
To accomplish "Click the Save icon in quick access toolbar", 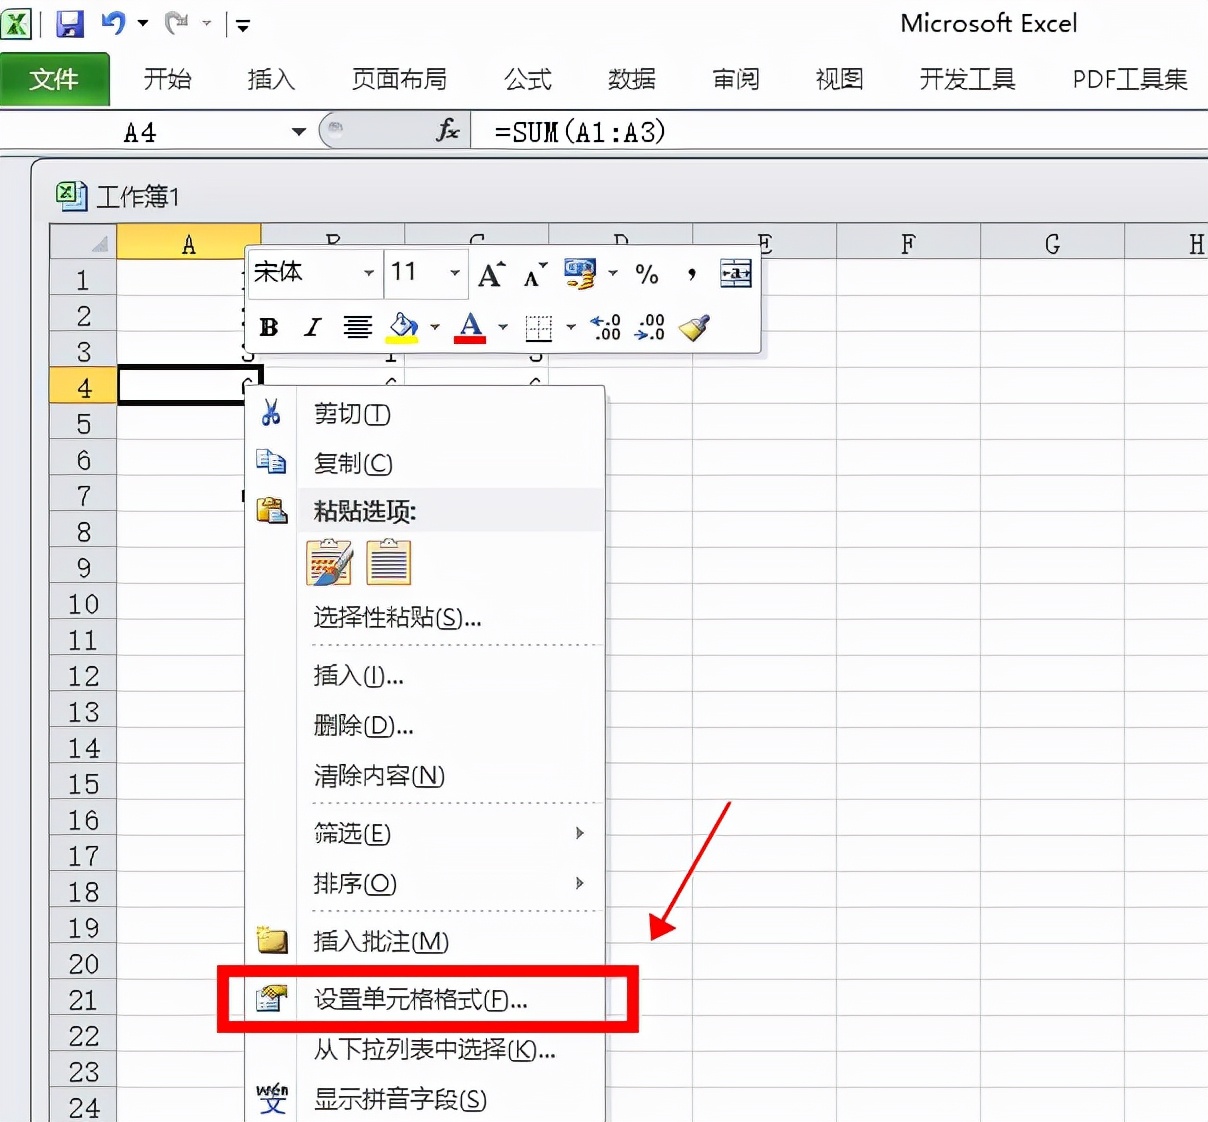I will (x=69, y=23).
